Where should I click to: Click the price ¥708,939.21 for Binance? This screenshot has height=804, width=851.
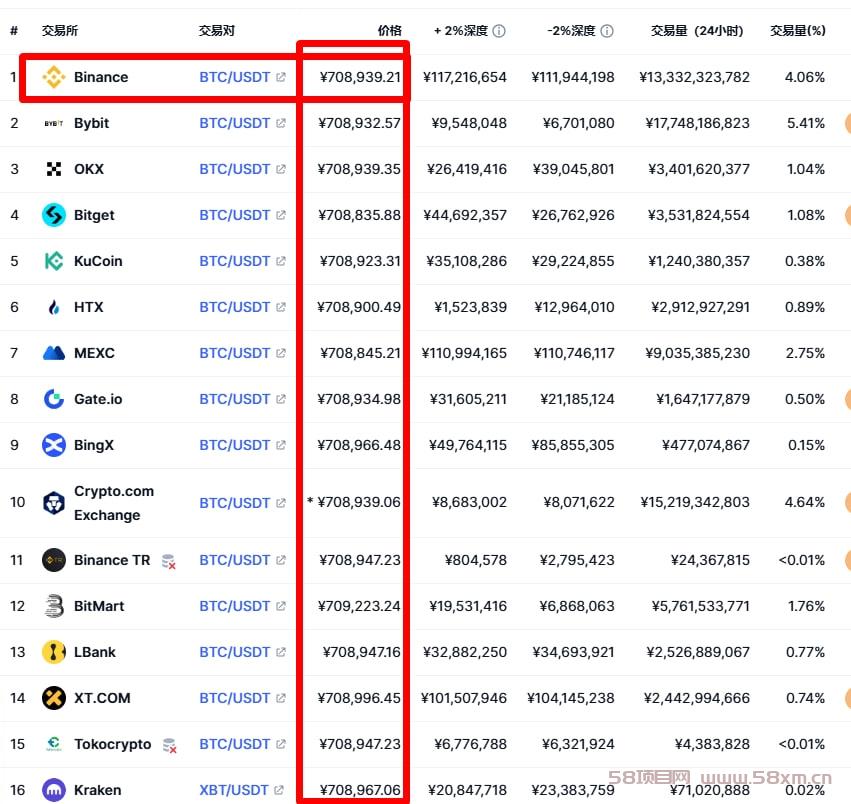[x=360, y=77]
